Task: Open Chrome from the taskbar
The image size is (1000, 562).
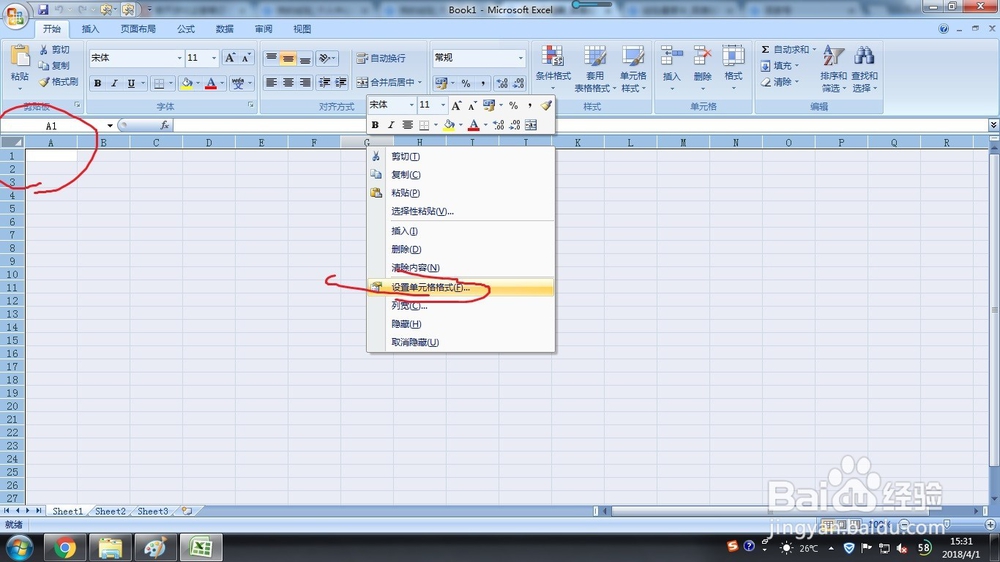Action: point(65,547)
